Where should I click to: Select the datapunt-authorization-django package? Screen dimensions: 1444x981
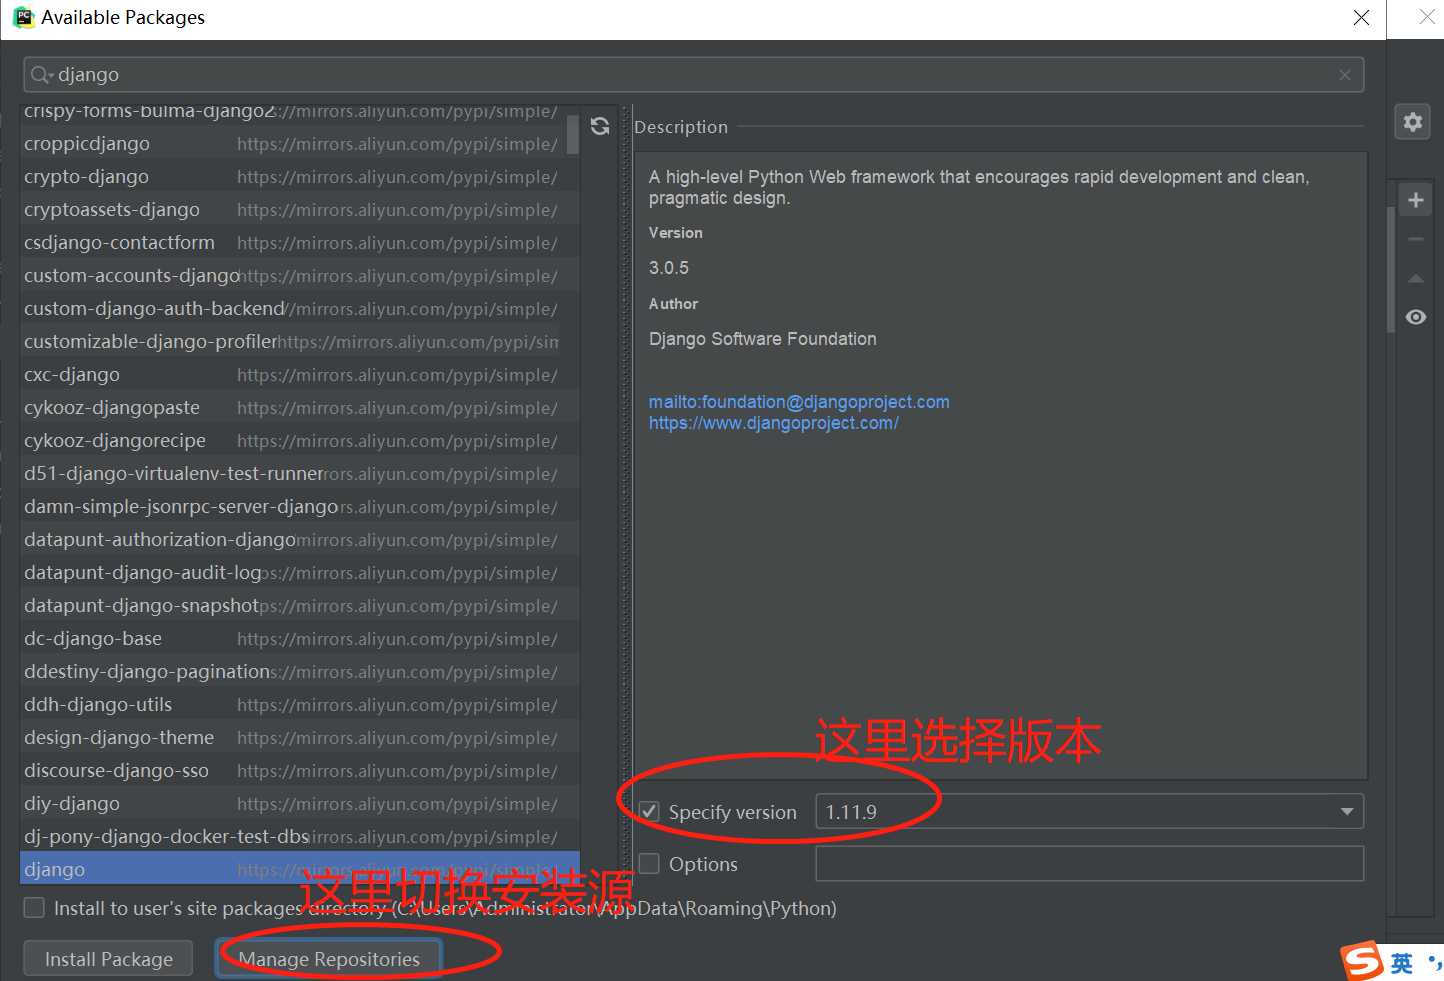300,539
